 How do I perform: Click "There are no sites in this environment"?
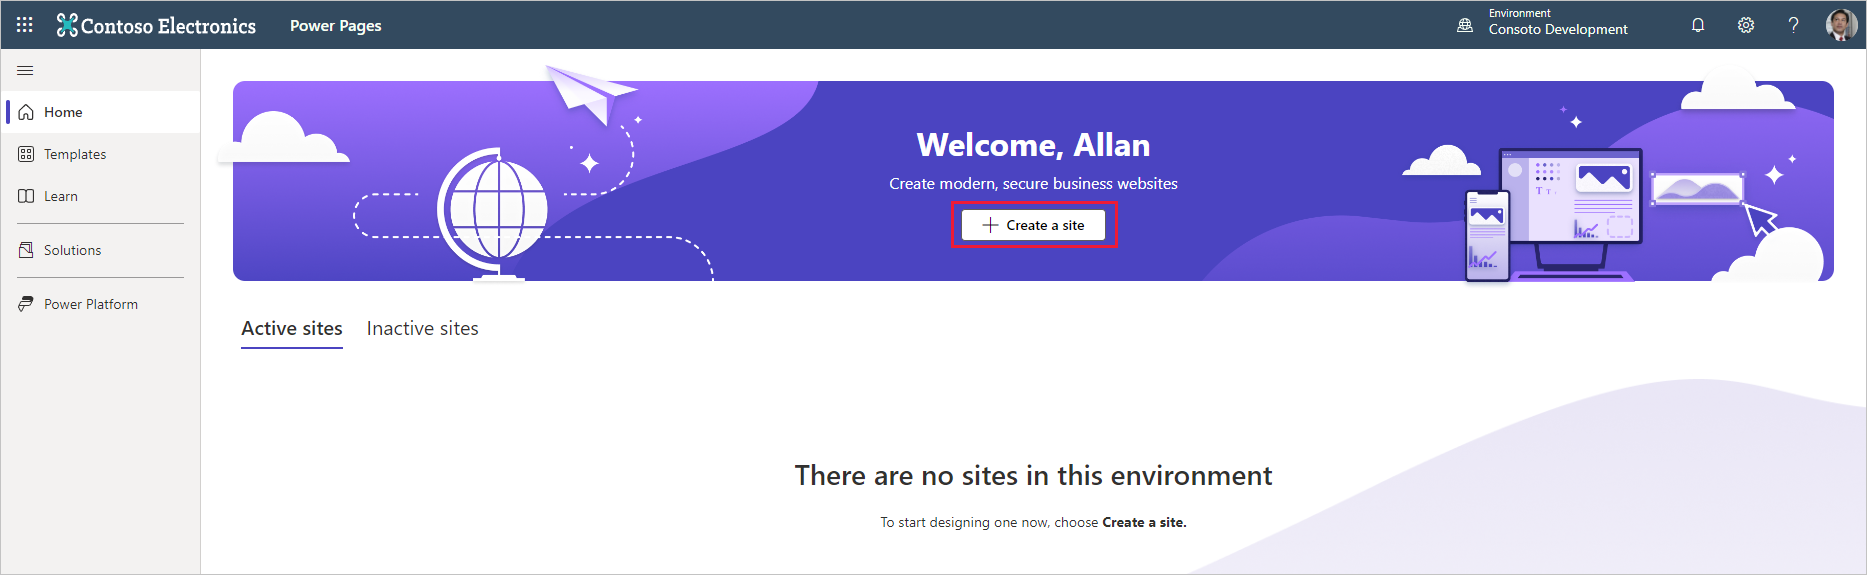coord(1033,475)
